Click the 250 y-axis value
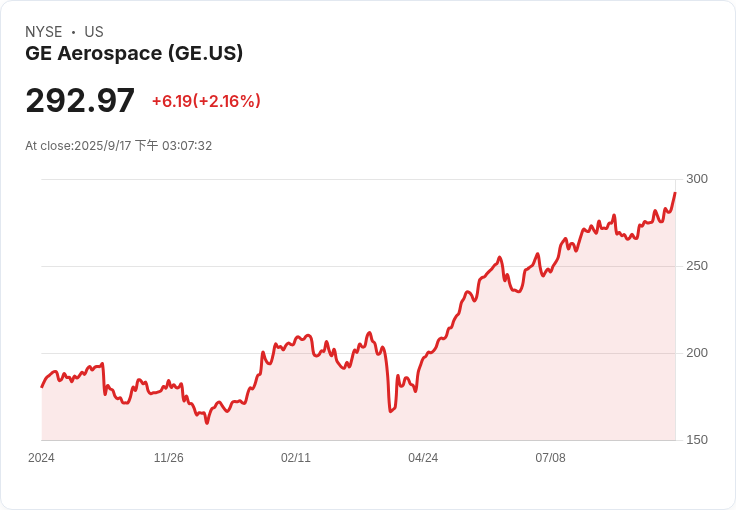The width and height of the screenshot is (736, 510). [x=697, y=266]
